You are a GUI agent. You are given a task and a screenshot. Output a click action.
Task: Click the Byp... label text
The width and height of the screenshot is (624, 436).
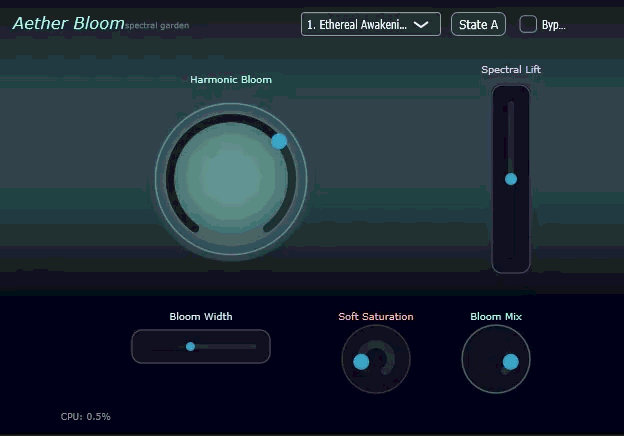[x=554, y=25]
